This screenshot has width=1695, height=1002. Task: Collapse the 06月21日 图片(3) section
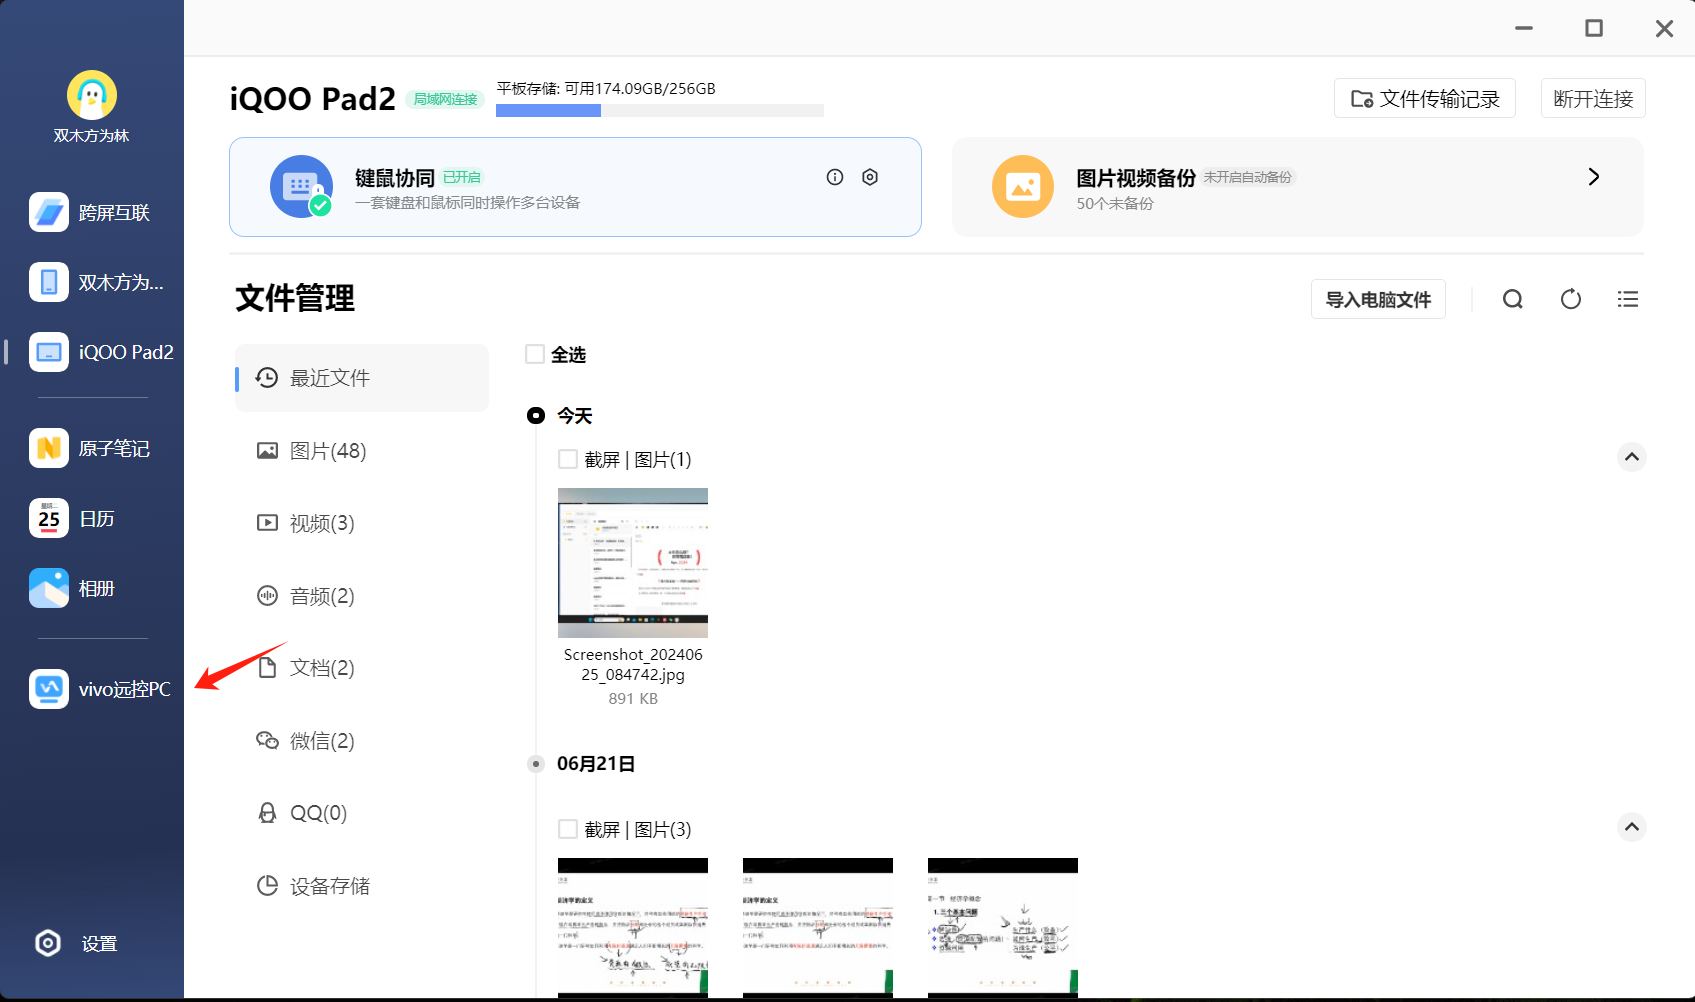click(1632, 827)
